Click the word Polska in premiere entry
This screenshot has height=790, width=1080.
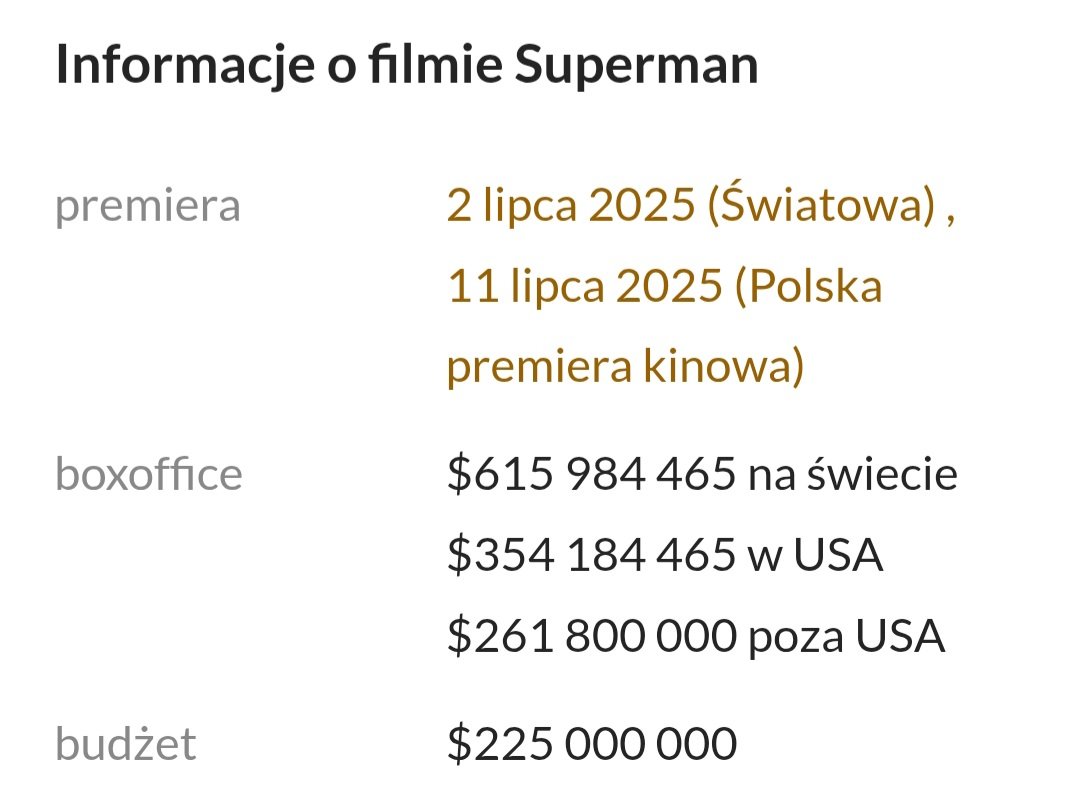pos(816,285)
